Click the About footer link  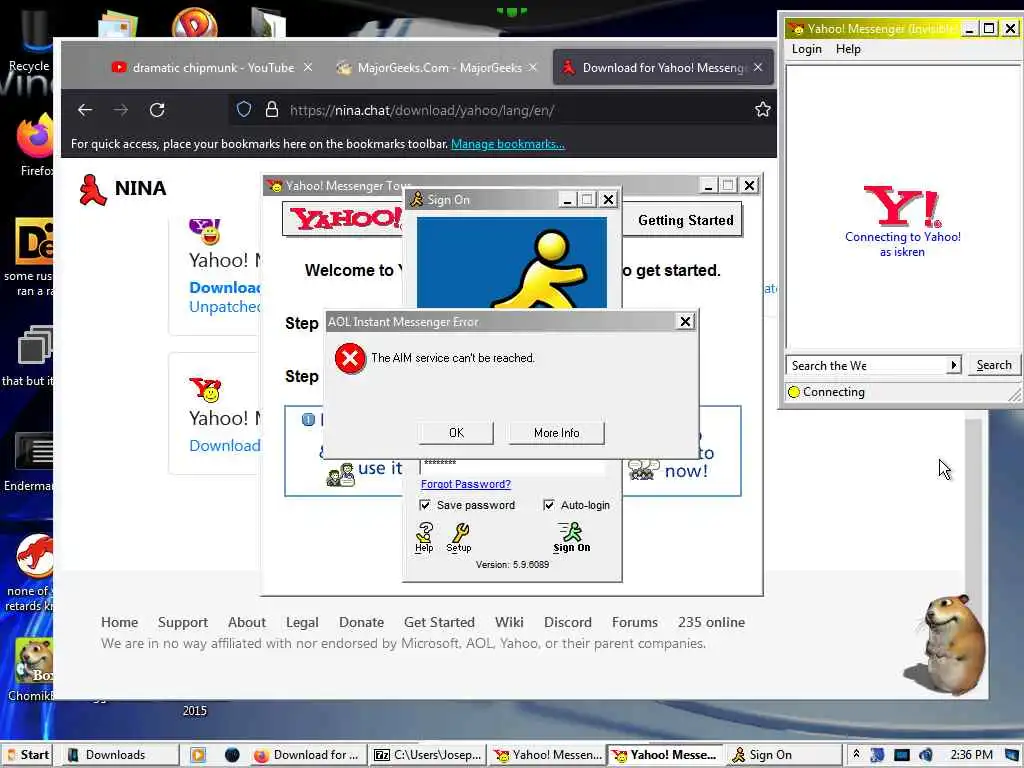[246, 622]
